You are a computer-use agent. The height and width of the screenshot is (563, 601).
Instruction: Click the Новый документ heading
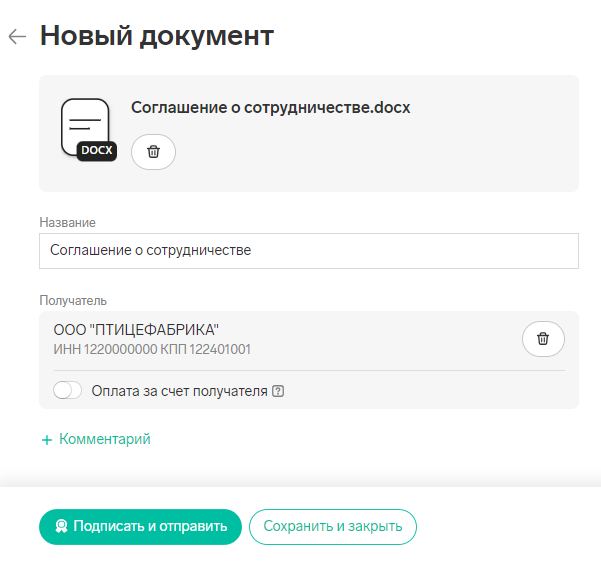click(x=157, y=36)
